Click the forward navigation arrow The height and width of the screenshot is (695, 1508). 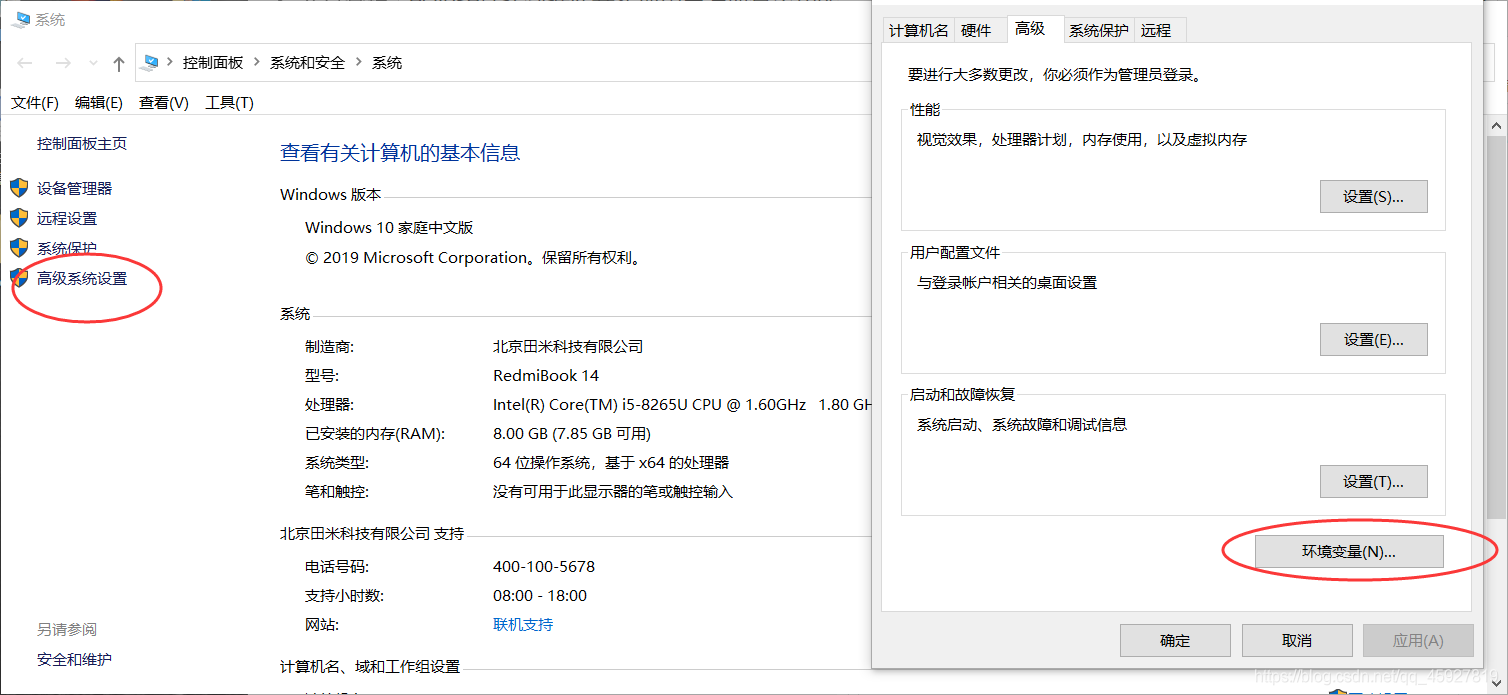pos(62,62)
